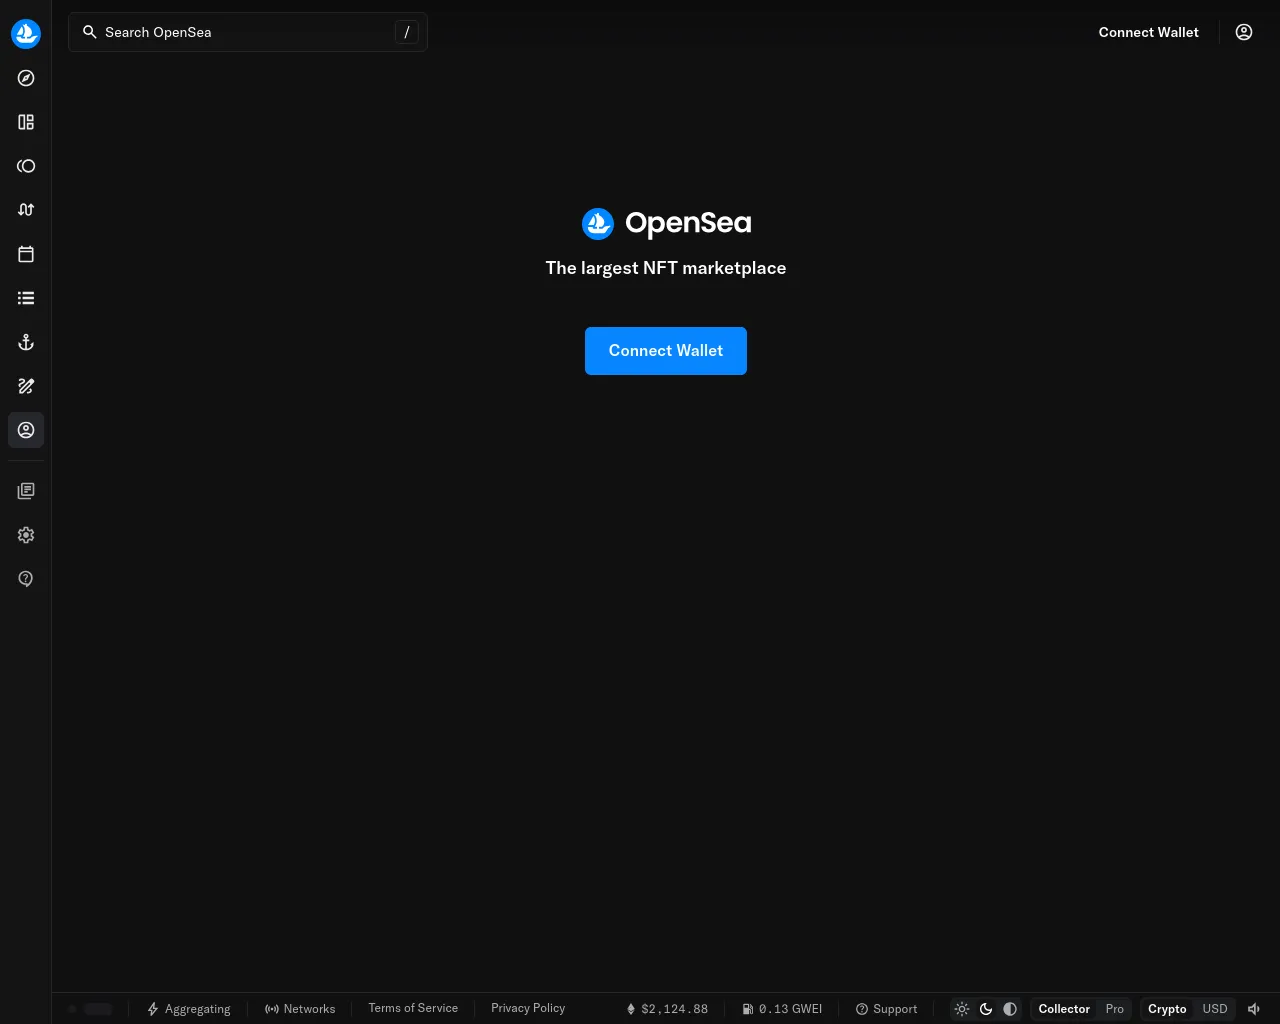Image resolution: width=1280 pixels, height=1024 pixels.
Task: Select Crypto currency display
Action: coord(1167,1009)
